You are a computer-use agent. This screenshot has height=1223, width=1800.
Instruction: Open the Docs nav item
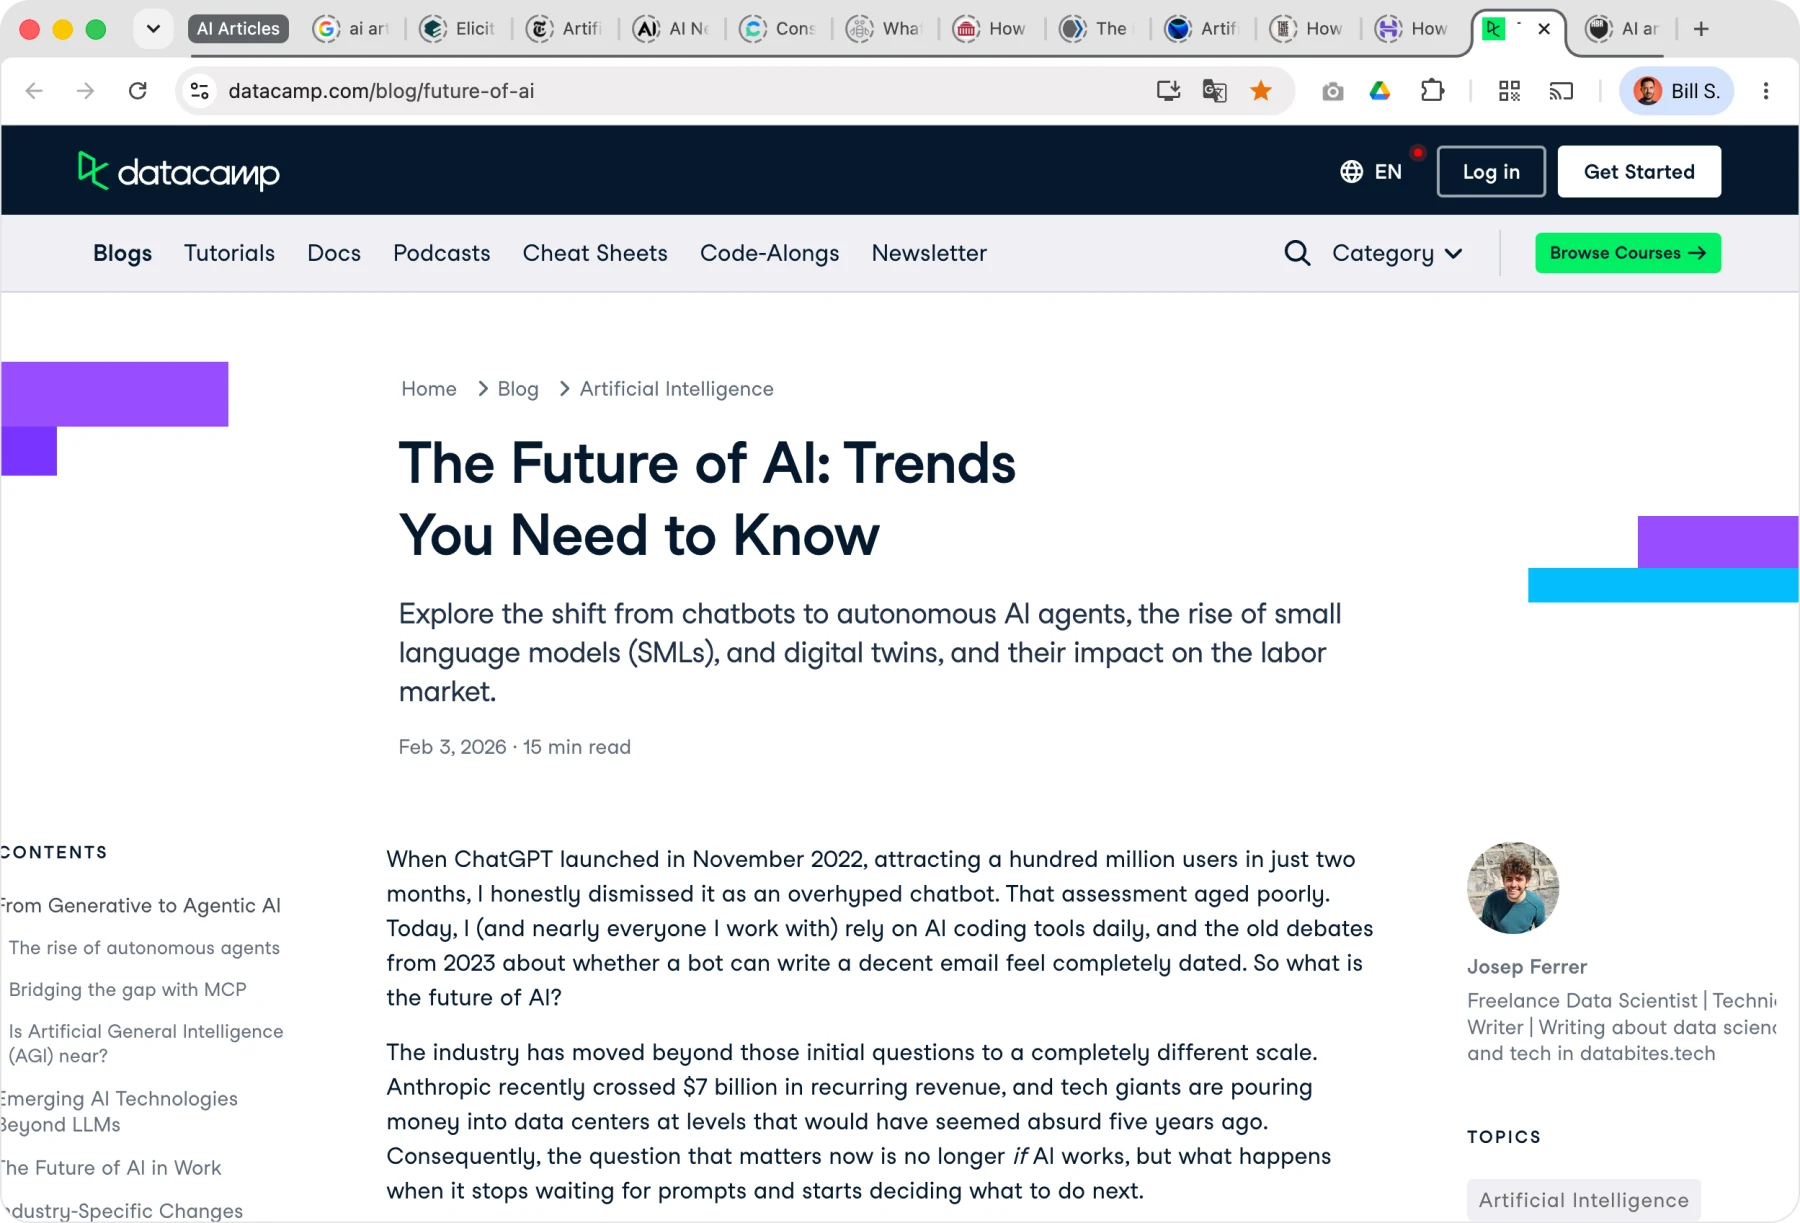[x=334, y=253]
